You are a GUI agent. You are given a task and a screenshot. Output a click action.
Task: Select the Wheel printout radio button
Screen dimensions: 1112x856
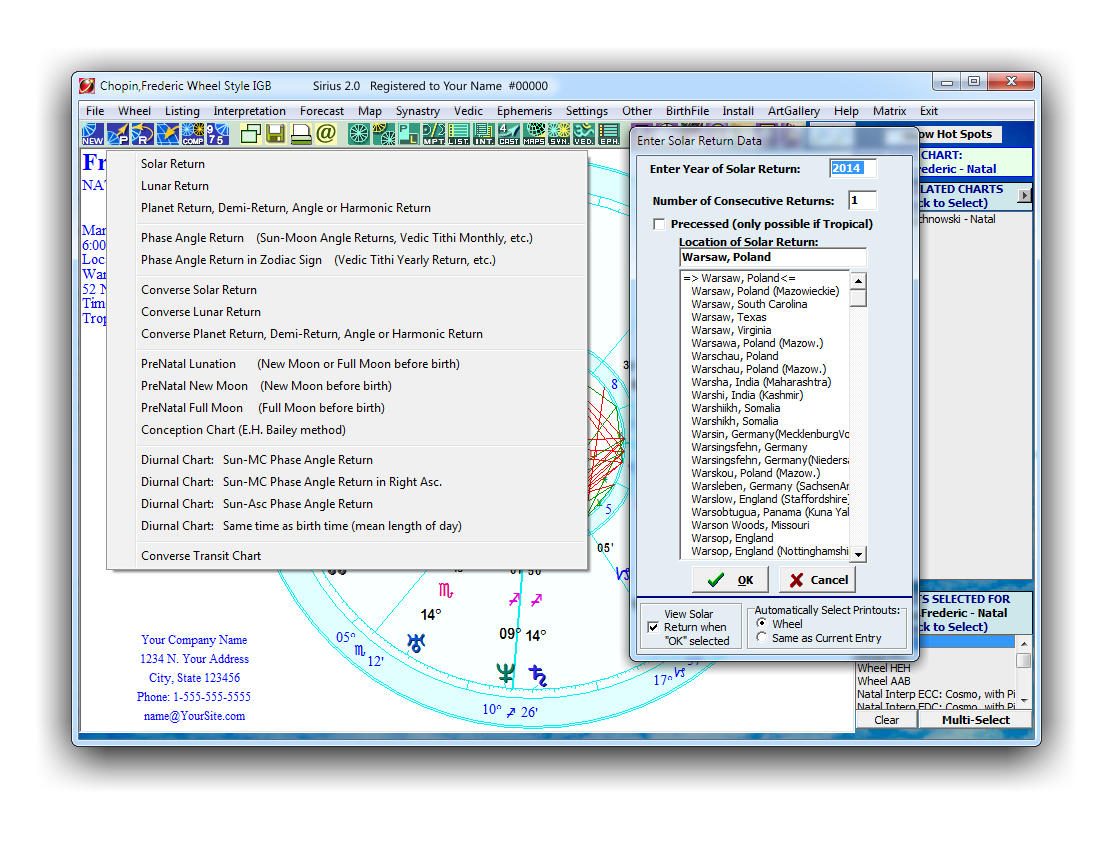(761, 623)
